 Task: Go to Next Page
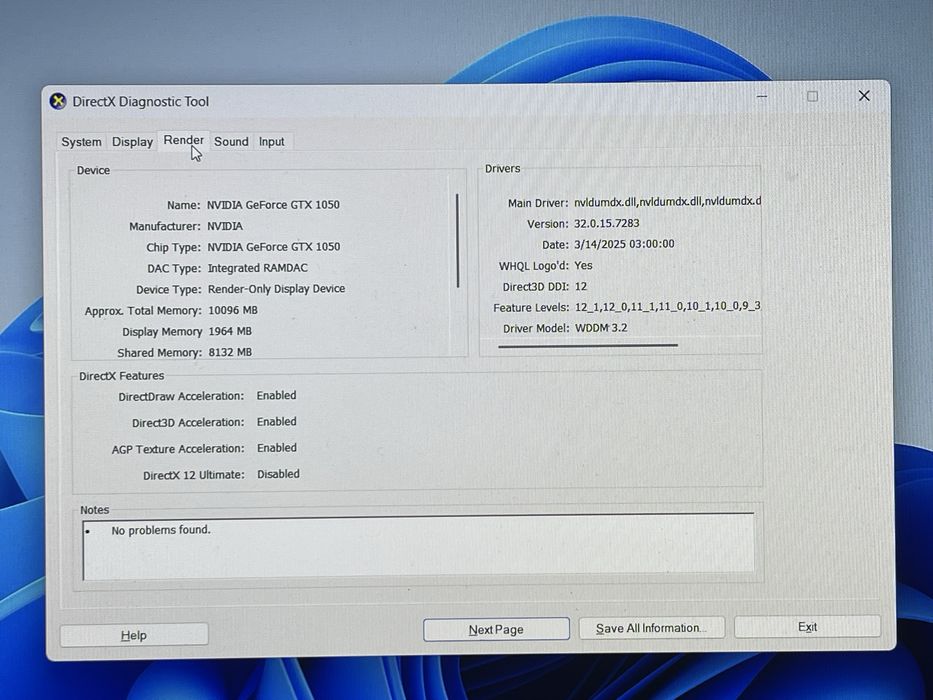pos(496,629)
